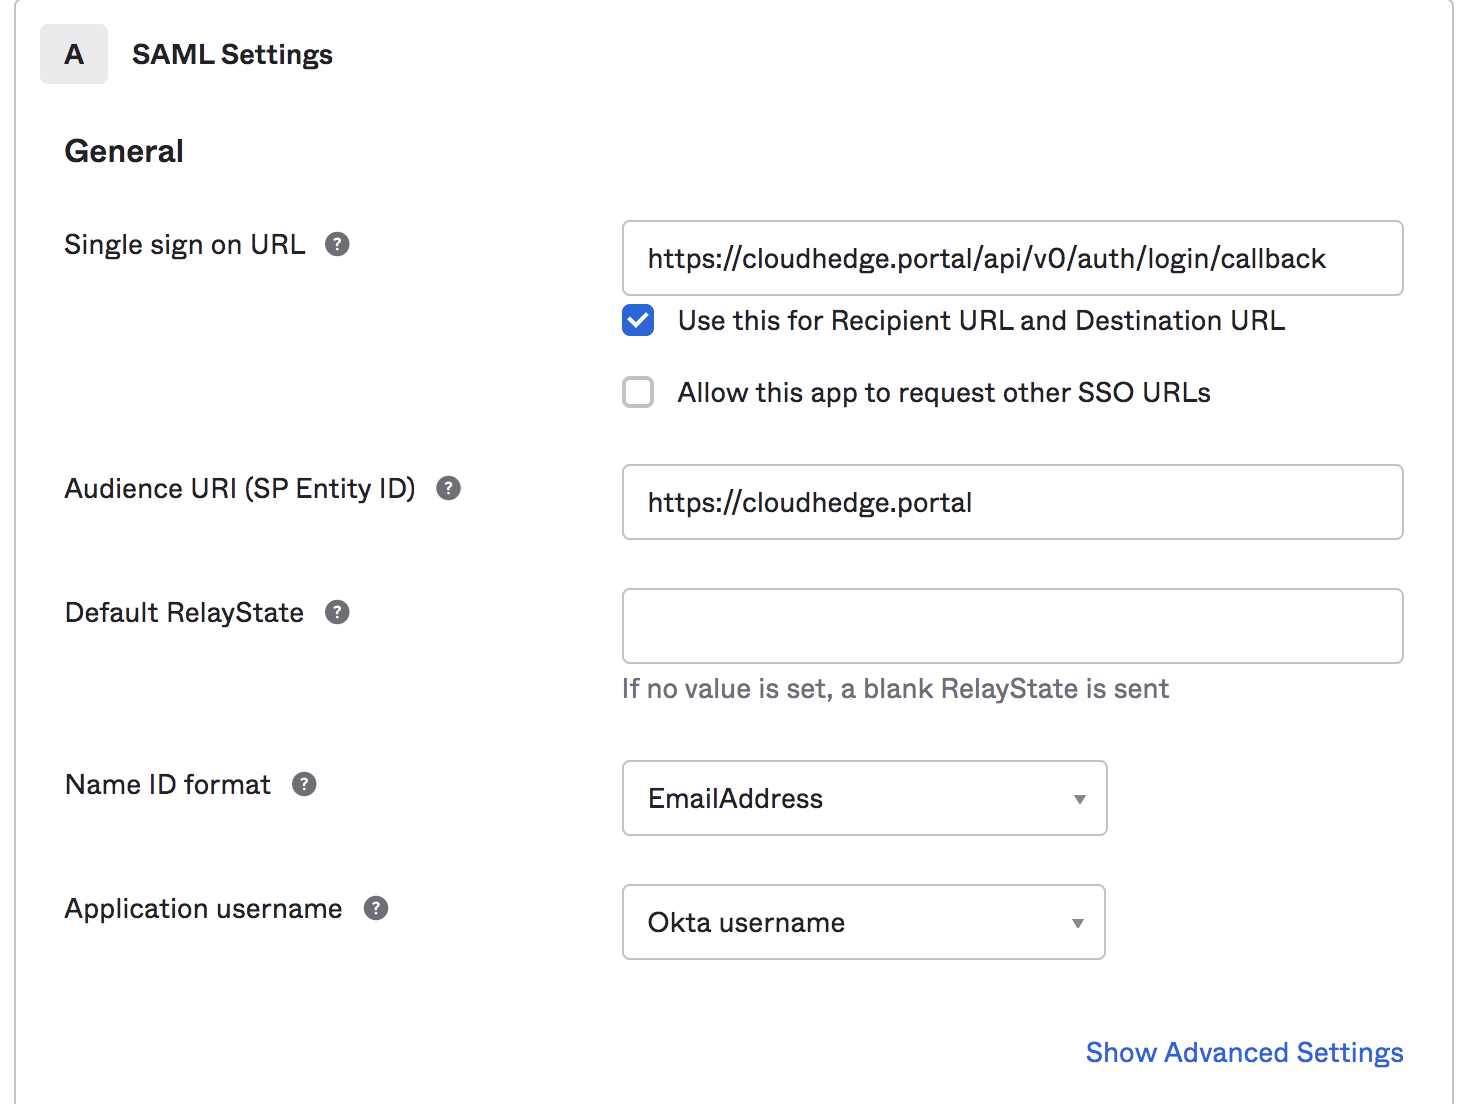This screenshot has height=1104, width=1460.
Task: Select the Single sign on URL text box
Action: (1012, 258)
